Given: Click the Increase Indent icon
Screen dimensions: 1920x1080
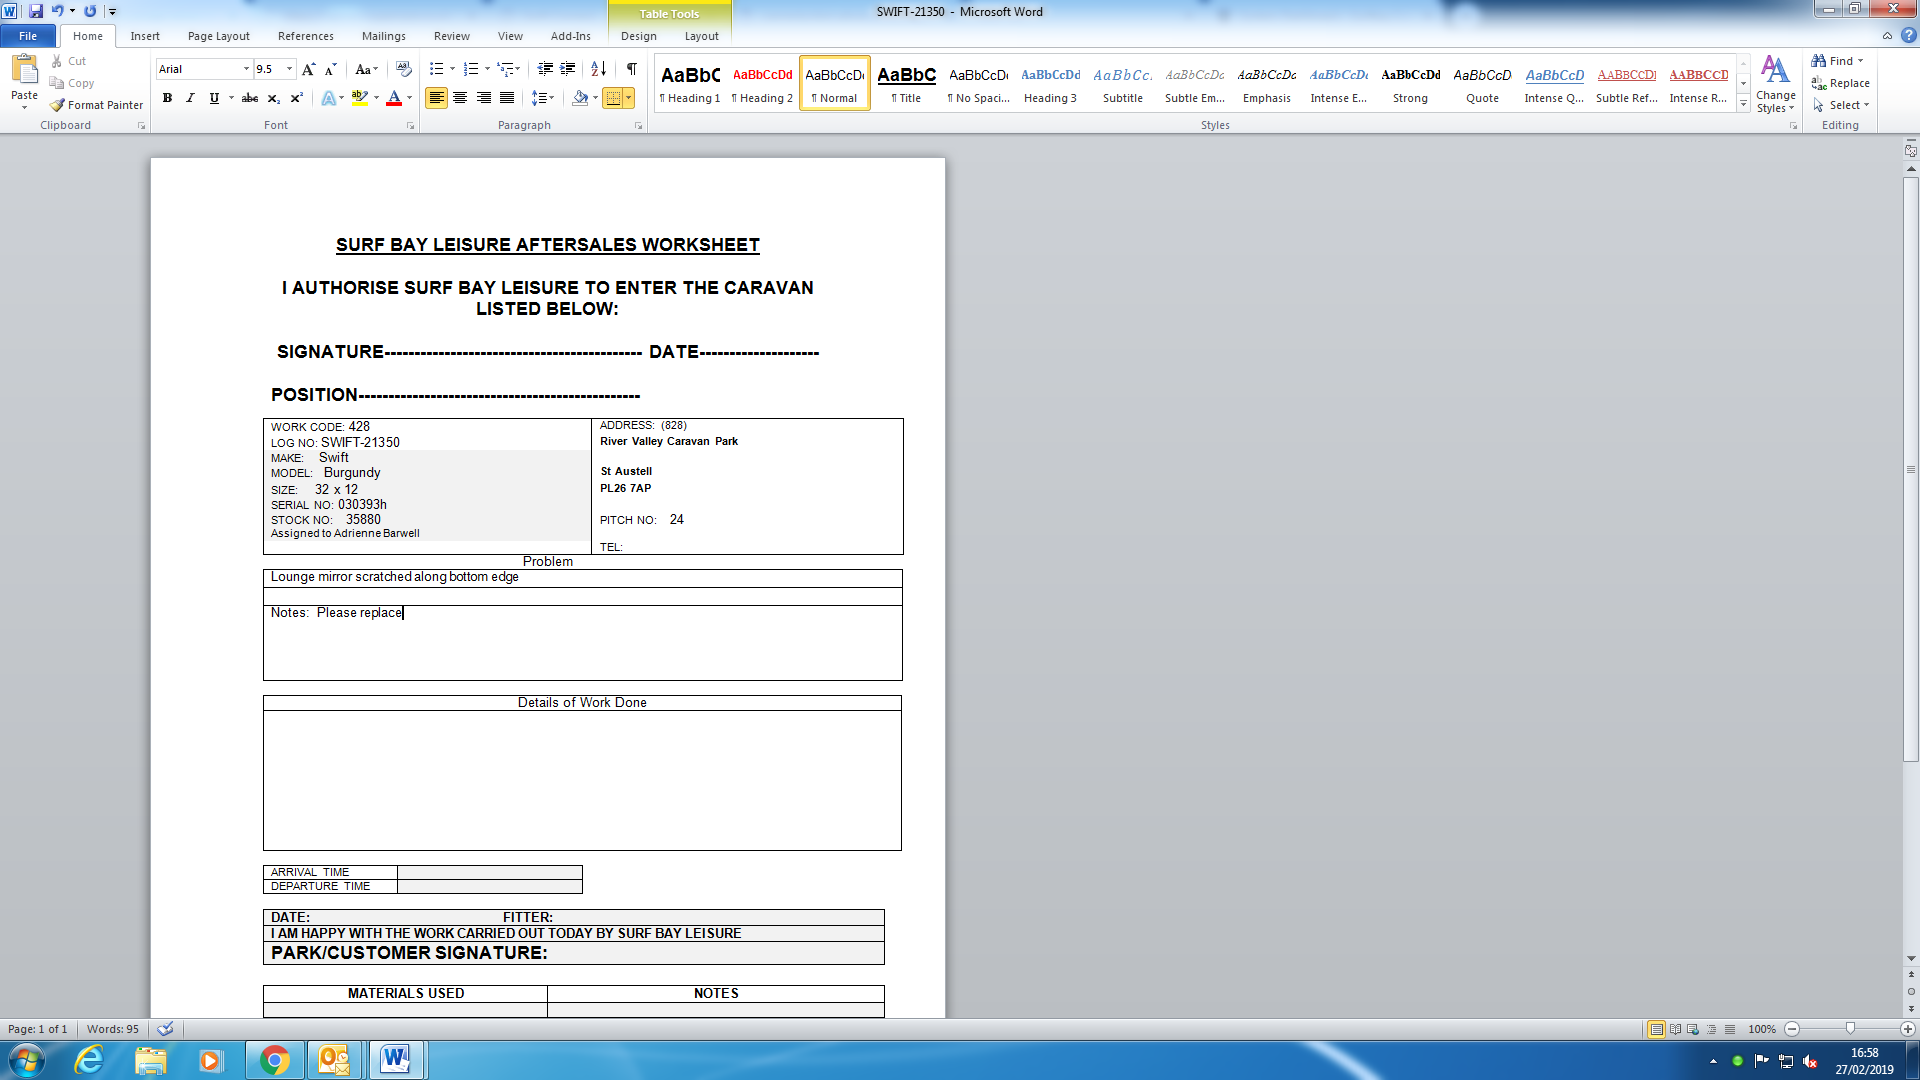Looking at the screenshot, I should (567, 69).
